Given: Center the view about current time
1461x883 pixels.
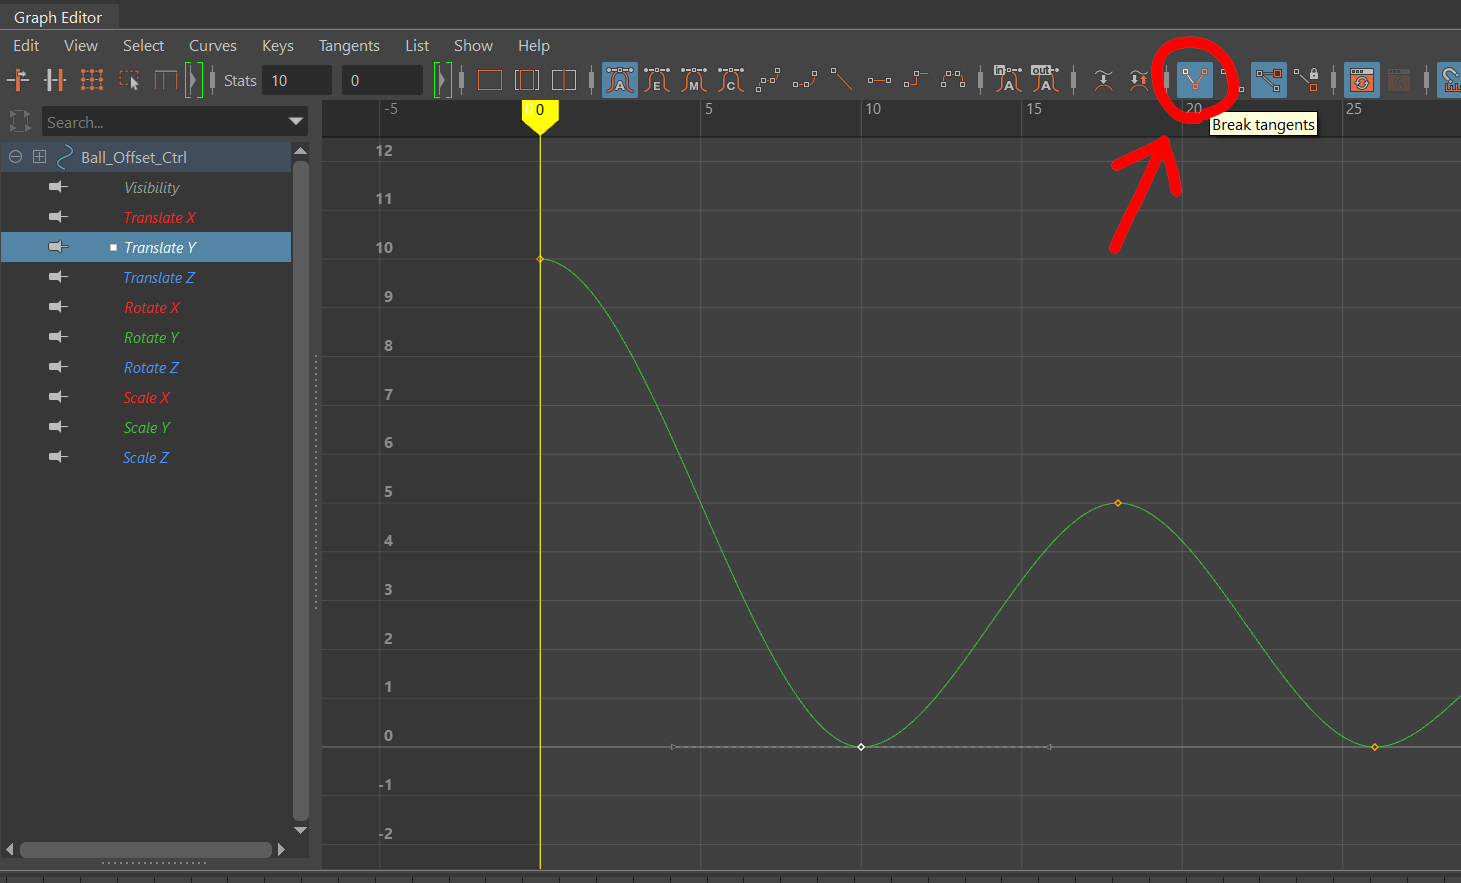Looking at the screenshot, I should [564, 80].
